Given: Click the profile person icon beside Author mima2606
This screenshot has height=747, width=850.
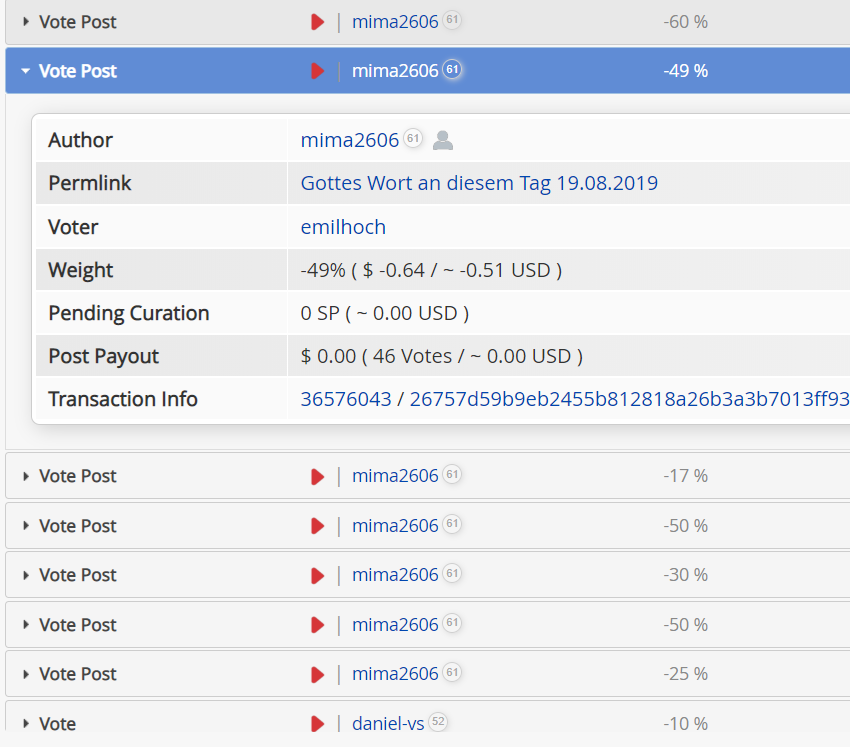Looking at the screenshot, I should pos(443,140).
